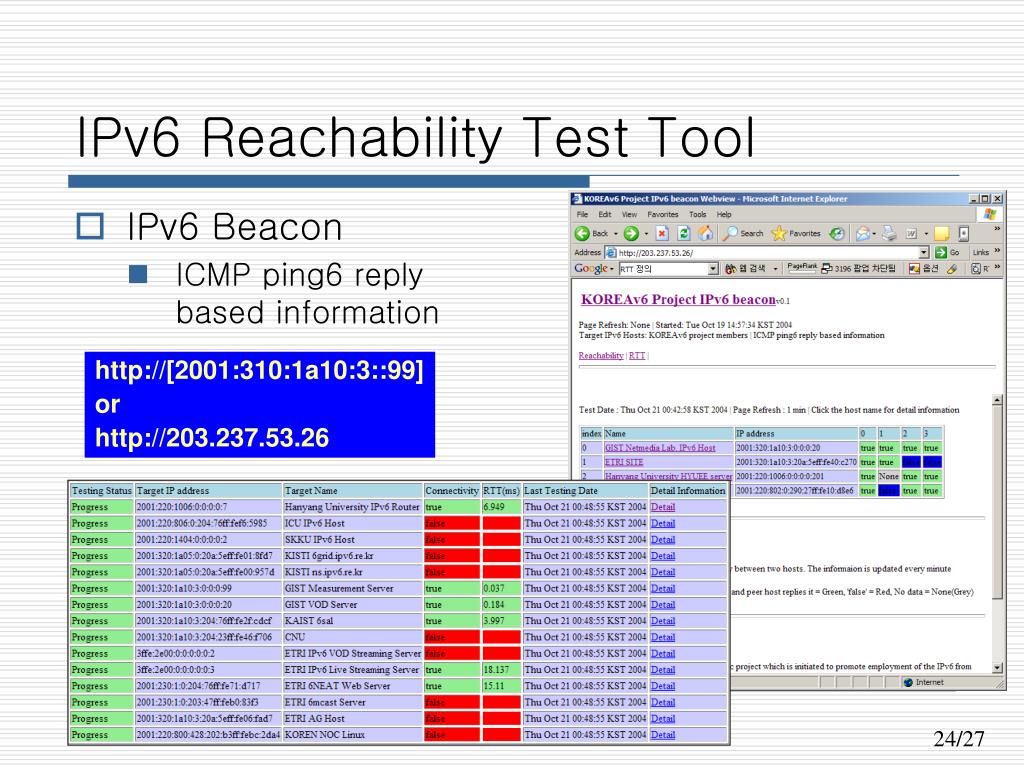Click the green Forward arrow icon
1024x768 pixels.
631,233
